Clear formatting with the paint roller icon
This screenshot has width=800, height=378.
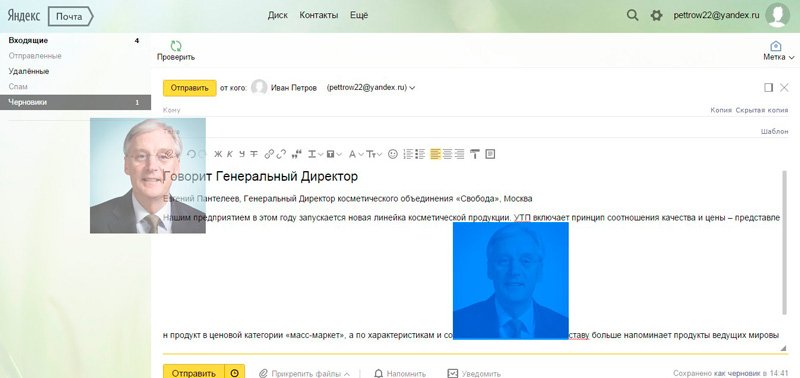(x=475, y=154)
